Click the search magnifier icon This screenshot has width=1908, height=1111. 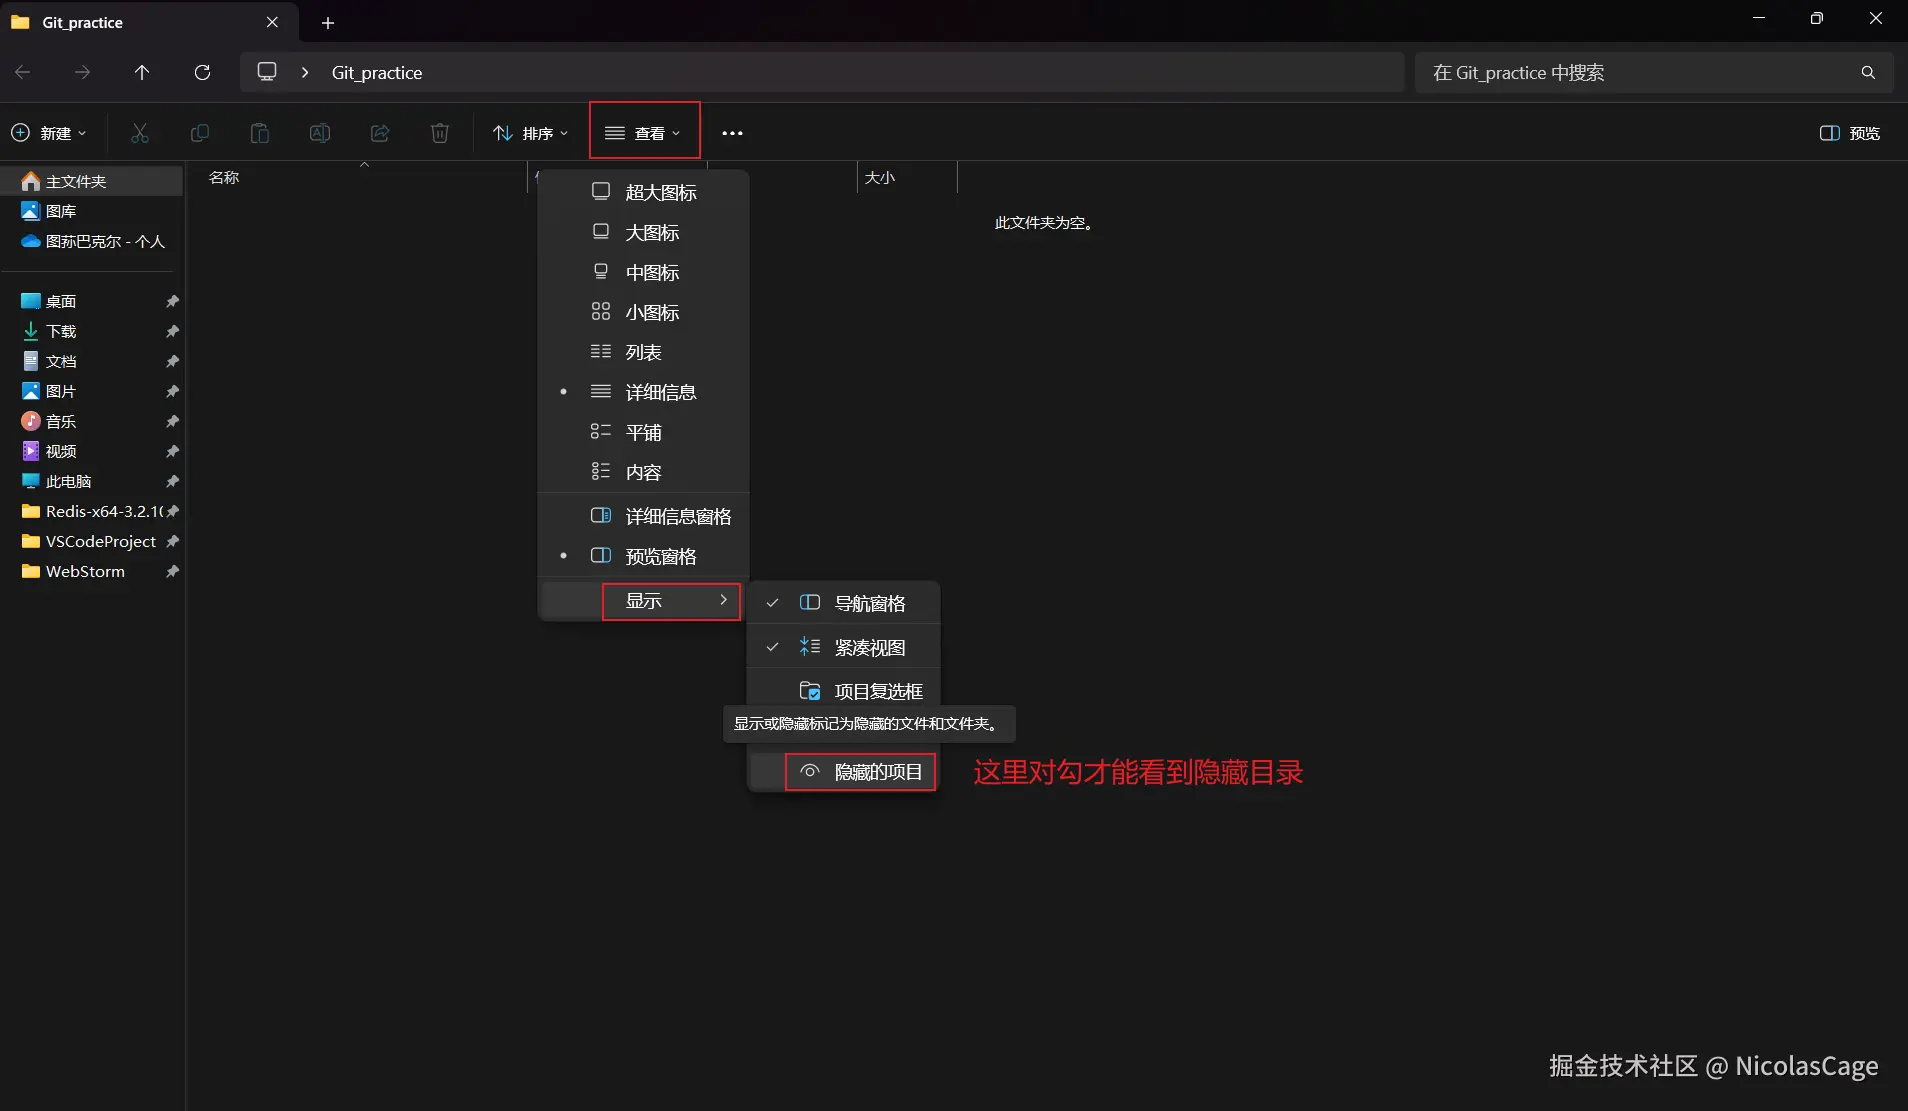pyautogui.click(x=1868, y=72)
